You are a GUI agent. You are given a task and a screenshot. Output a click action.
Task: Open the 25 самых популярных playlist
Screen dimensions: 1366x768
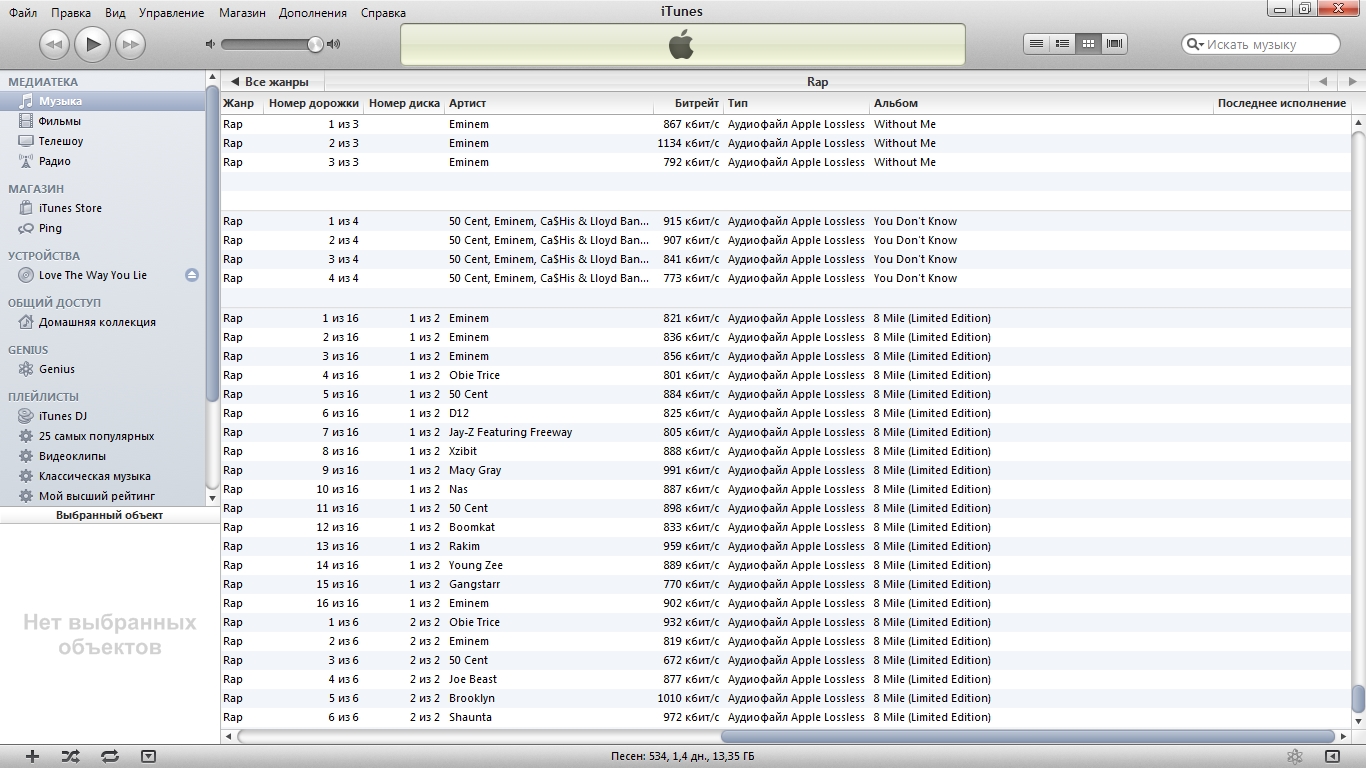(x=102, y=436)
